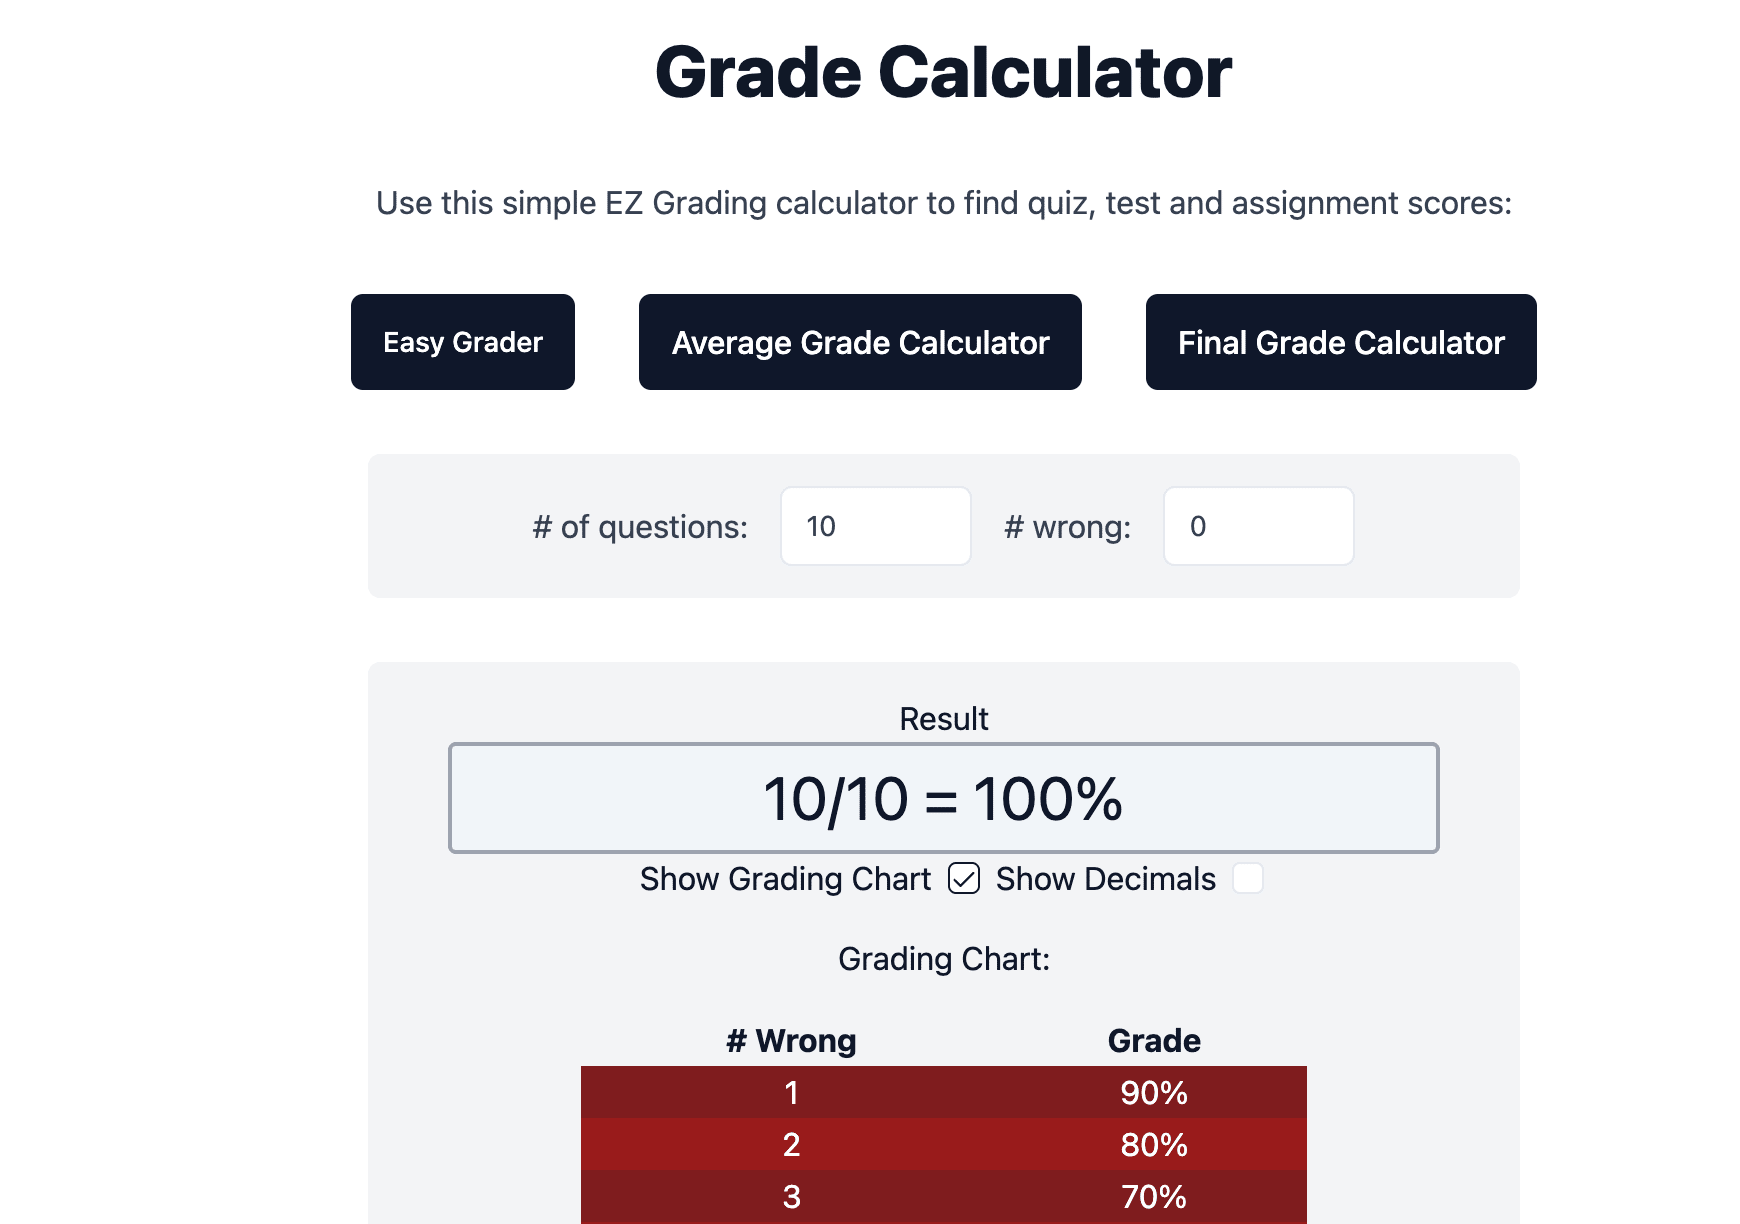Screen dimensions: 1740x1224
Task: Uncheck the Show Grading Chart checkbox
Action: (964, 878)
